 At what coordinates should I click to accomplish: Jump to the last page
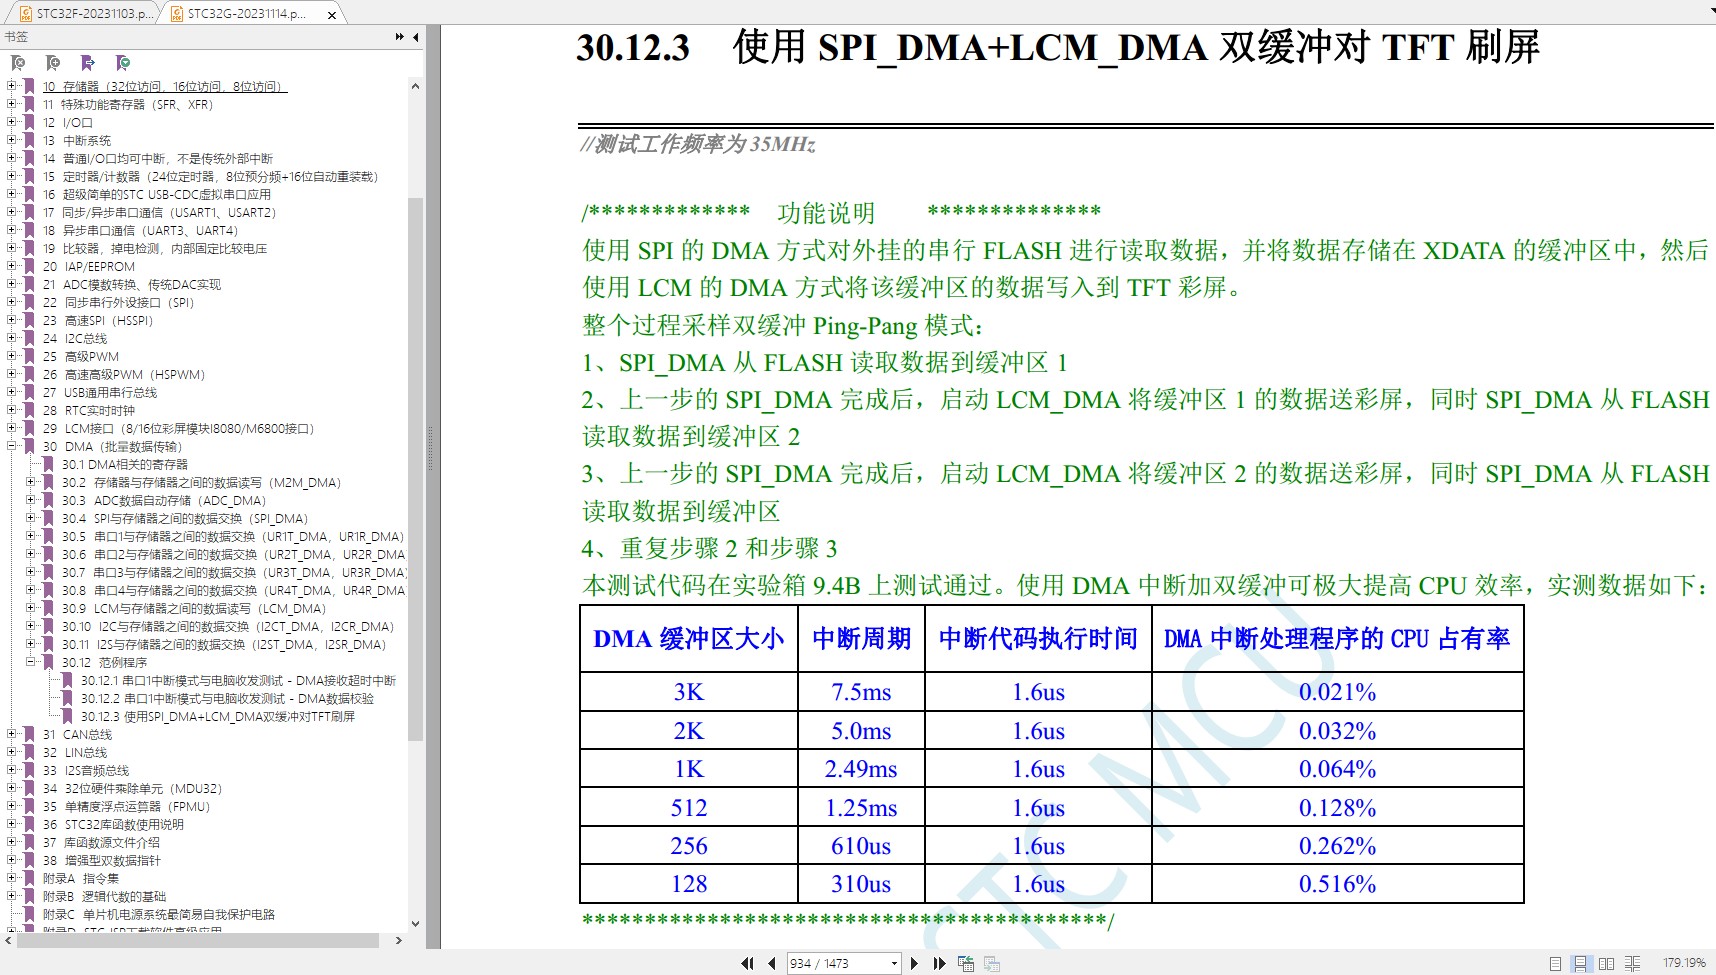coord(939,963)
